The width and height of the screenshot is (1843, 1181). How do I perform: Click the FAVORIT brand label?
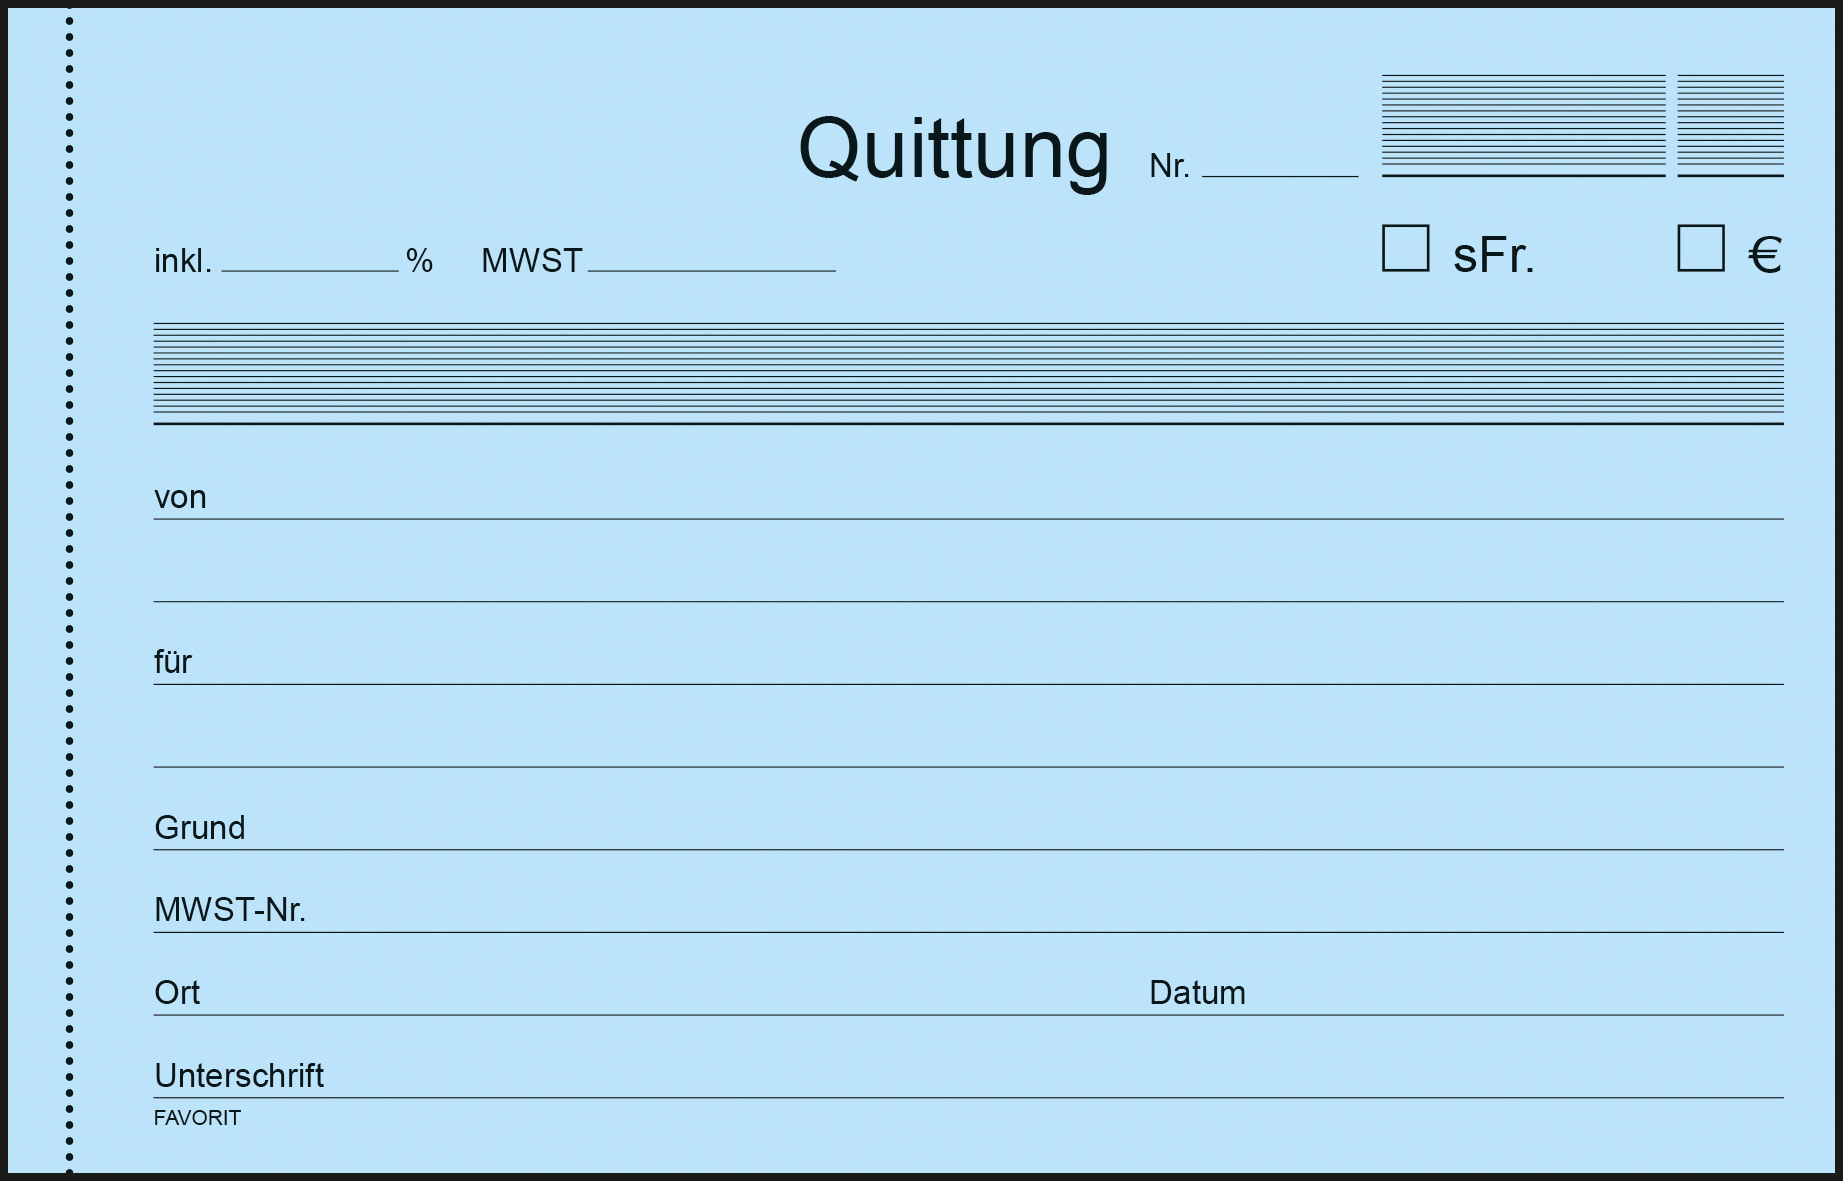point(197,1118)
